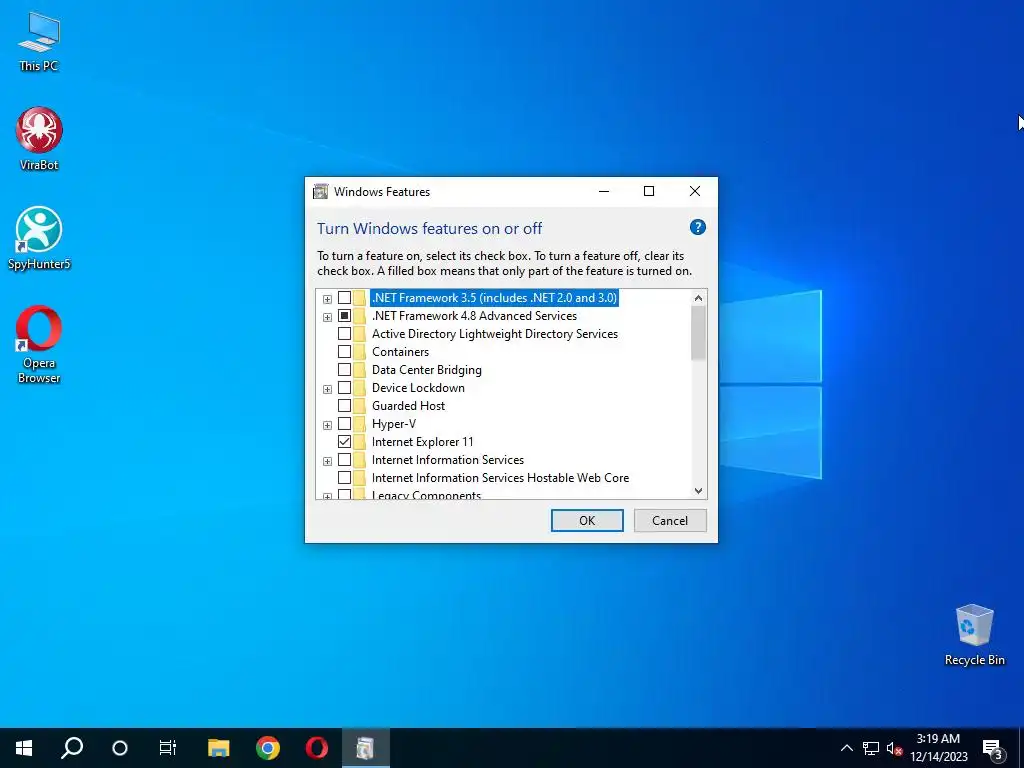The width and height of the screenshot is (1024, 768).
Task: Open the notification center icon
Action: [992, 749]
